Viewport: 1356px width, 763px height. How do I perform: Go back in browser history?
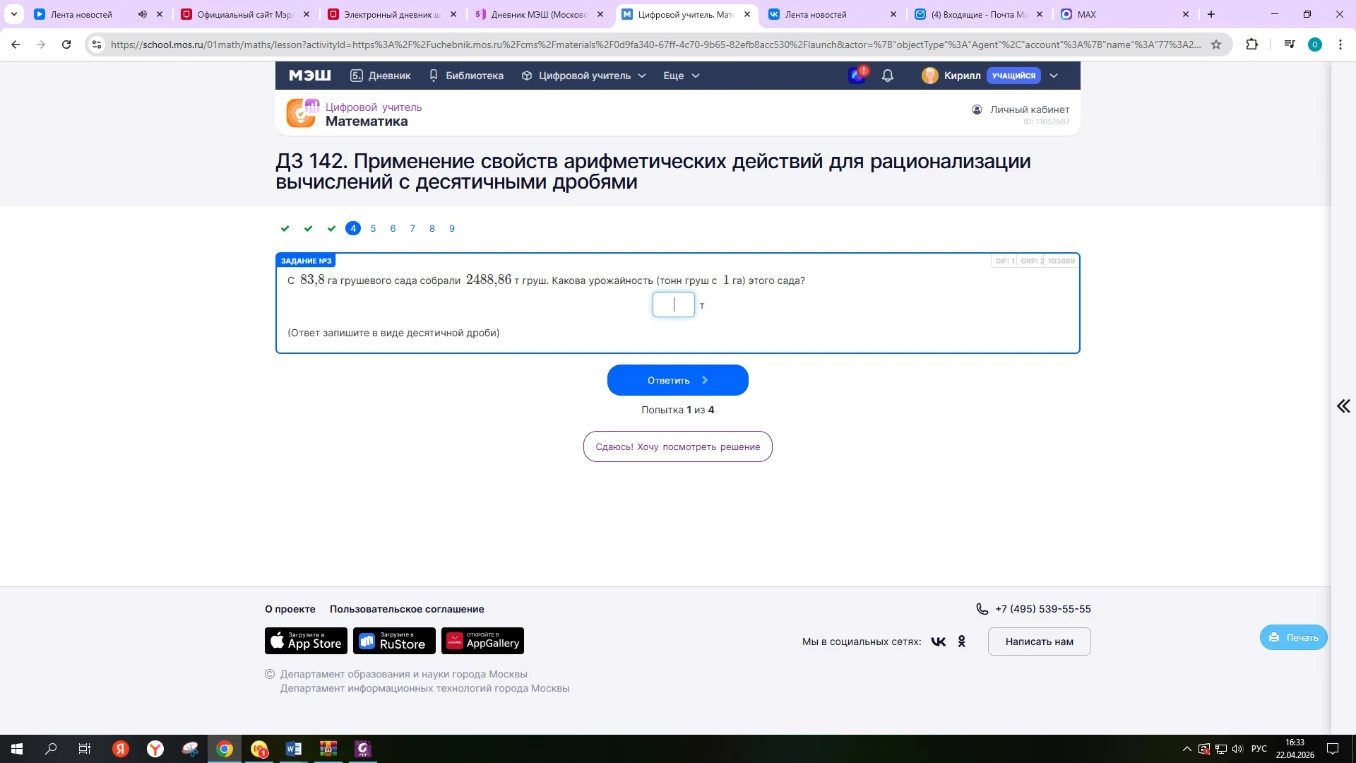point(15,44)
